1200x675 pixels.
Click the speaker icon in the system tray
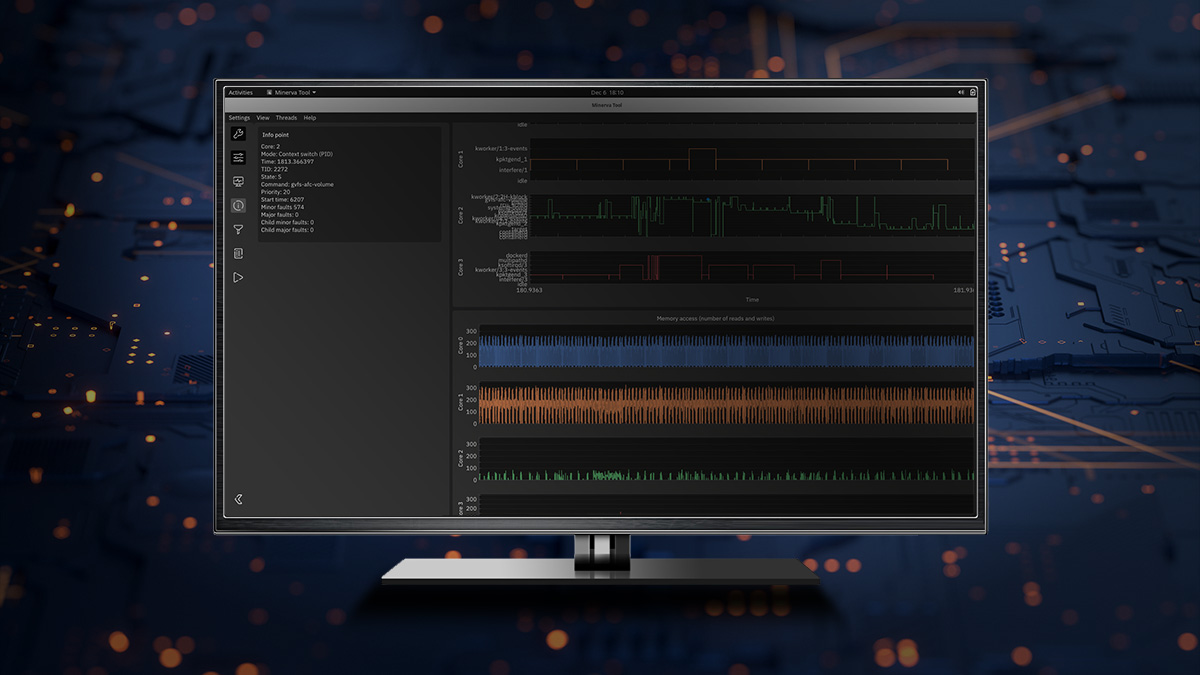pyautogui.click(x=960, y=91)
